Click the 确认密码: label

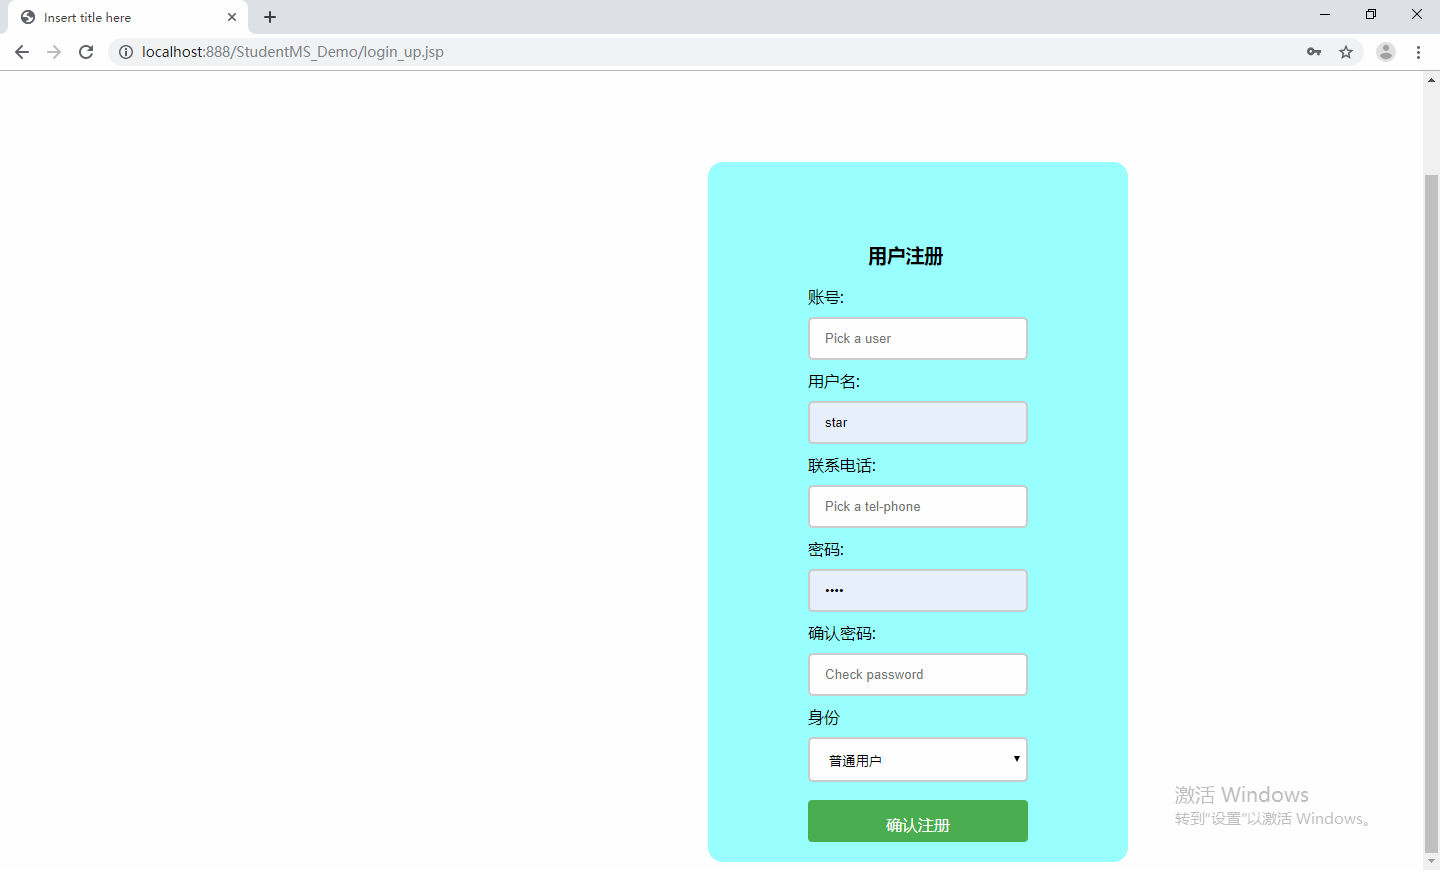[x=842, y=634]
